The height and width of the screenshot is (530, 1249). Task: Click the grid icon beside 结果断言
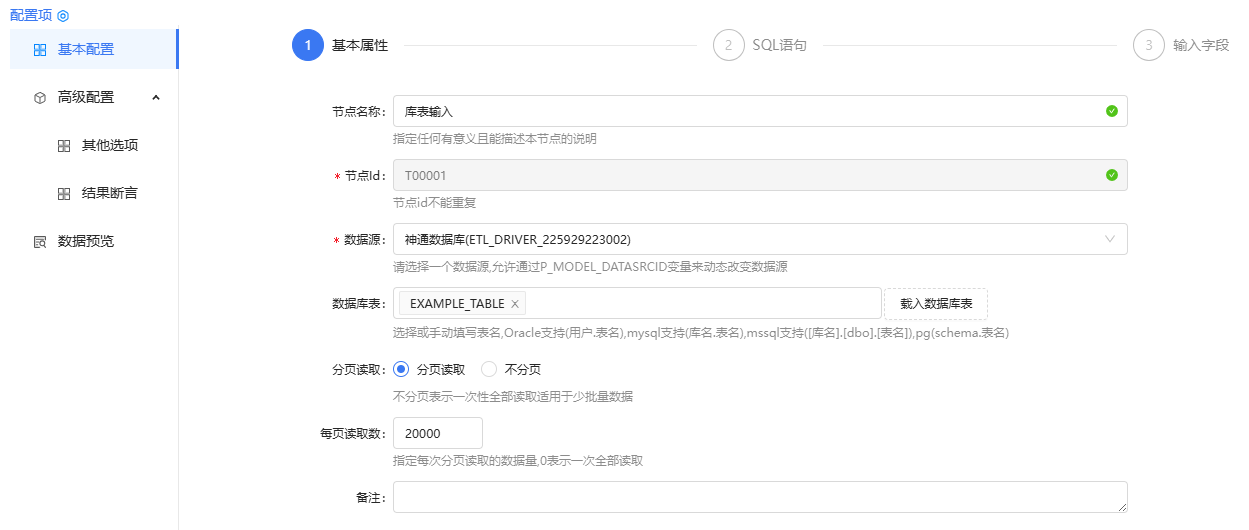(x=64, y=194)
